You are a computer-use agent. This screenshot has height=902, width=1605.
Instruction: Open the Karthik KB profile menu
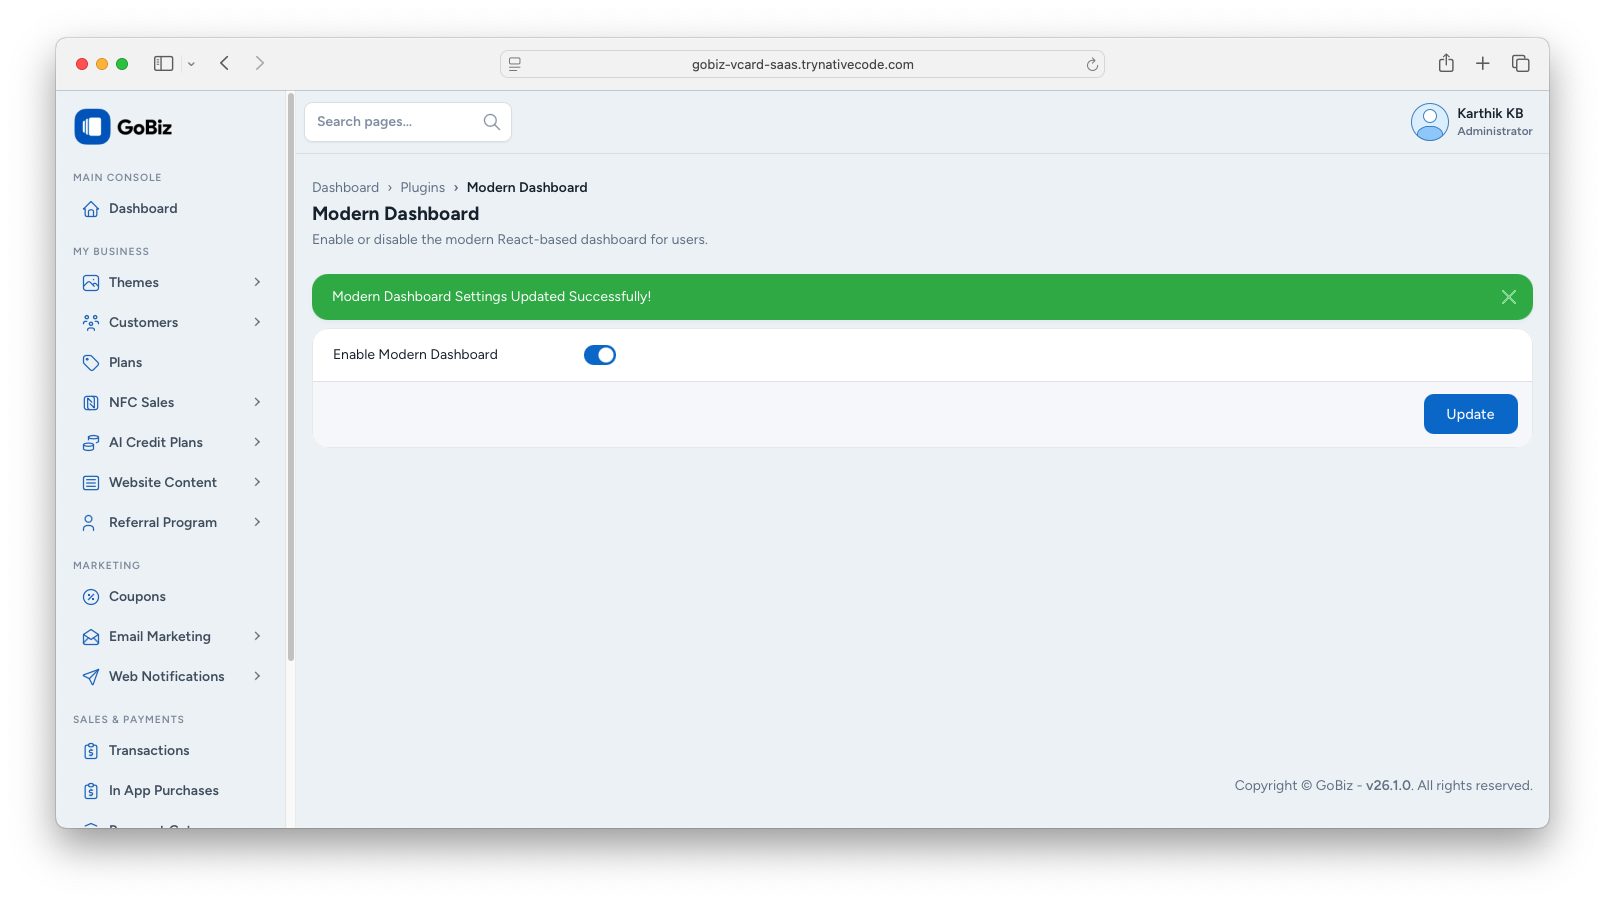click(x=1472, y=122)
